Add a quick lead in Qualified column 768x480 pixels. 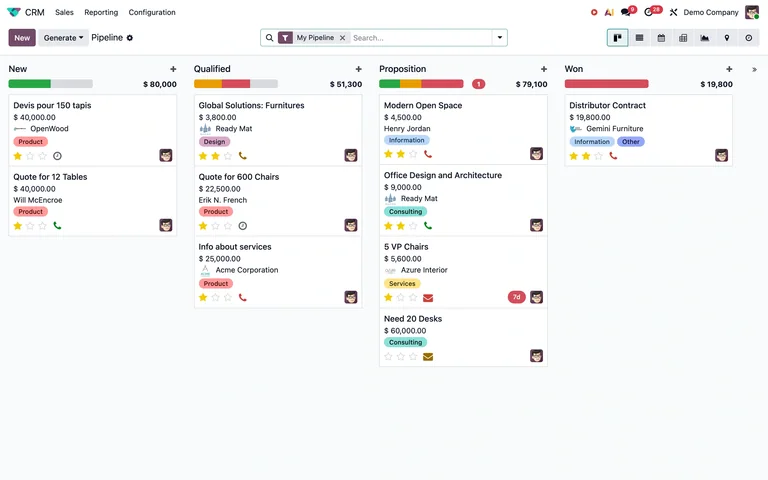(x=359, y=69)
